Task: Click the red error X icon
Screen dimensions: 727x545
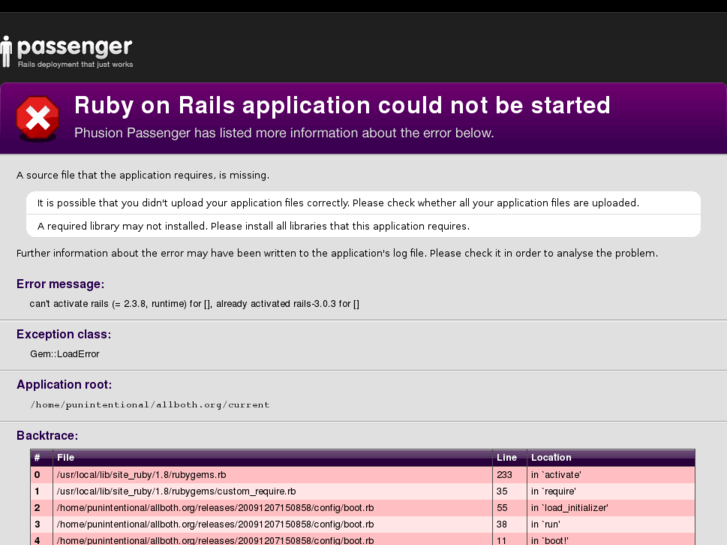Action: pyautogui.click(x=38, y=118)
